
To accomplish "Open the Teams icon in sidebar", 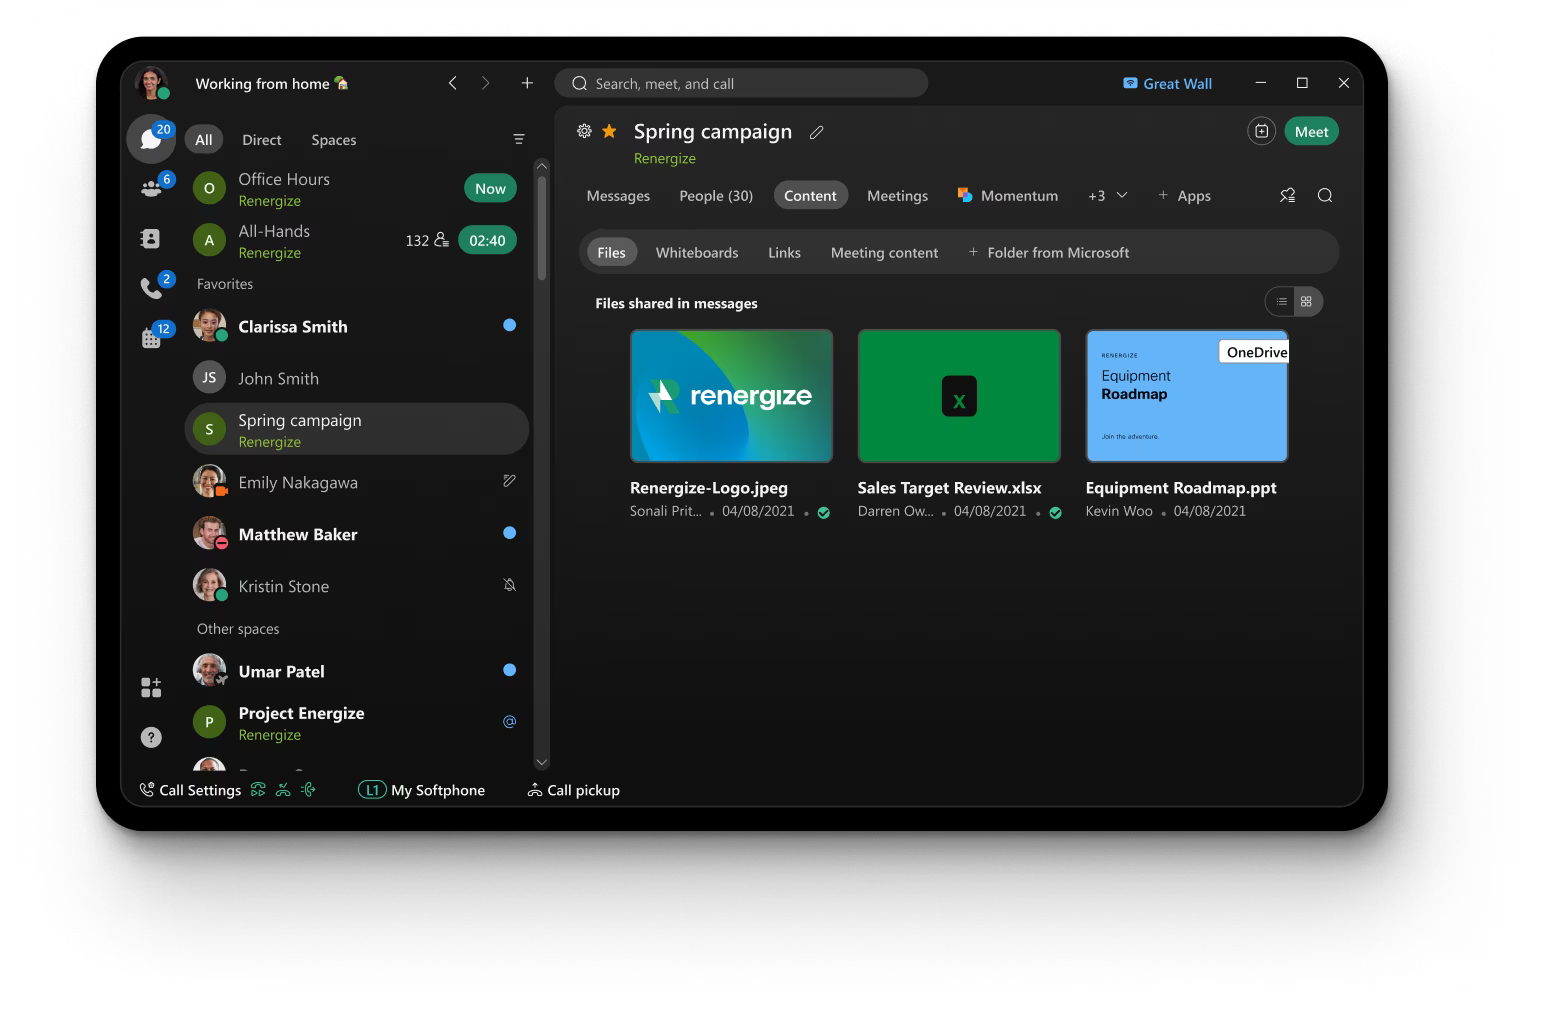I will tap(151, 187).
